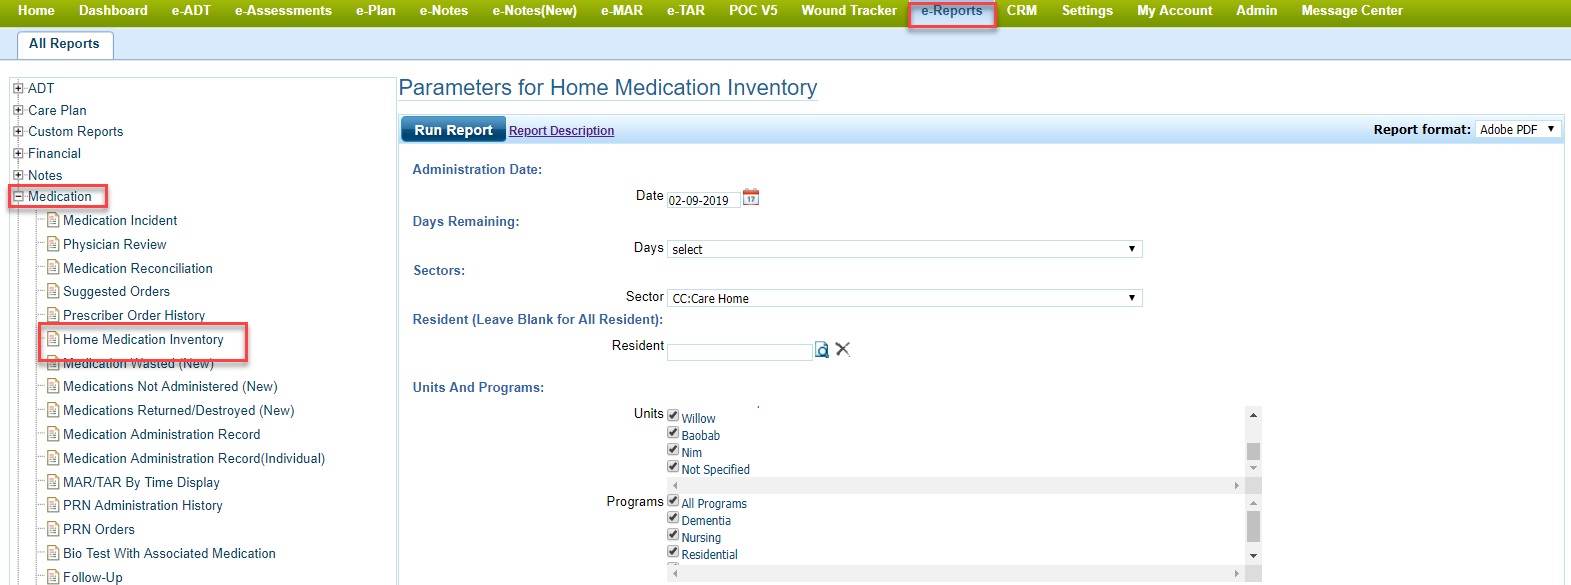Image resolution: width=1571 pixels, height=585 pixels.
Task: Open the Days Remaining select dropdown
Action: coord(904,249)
